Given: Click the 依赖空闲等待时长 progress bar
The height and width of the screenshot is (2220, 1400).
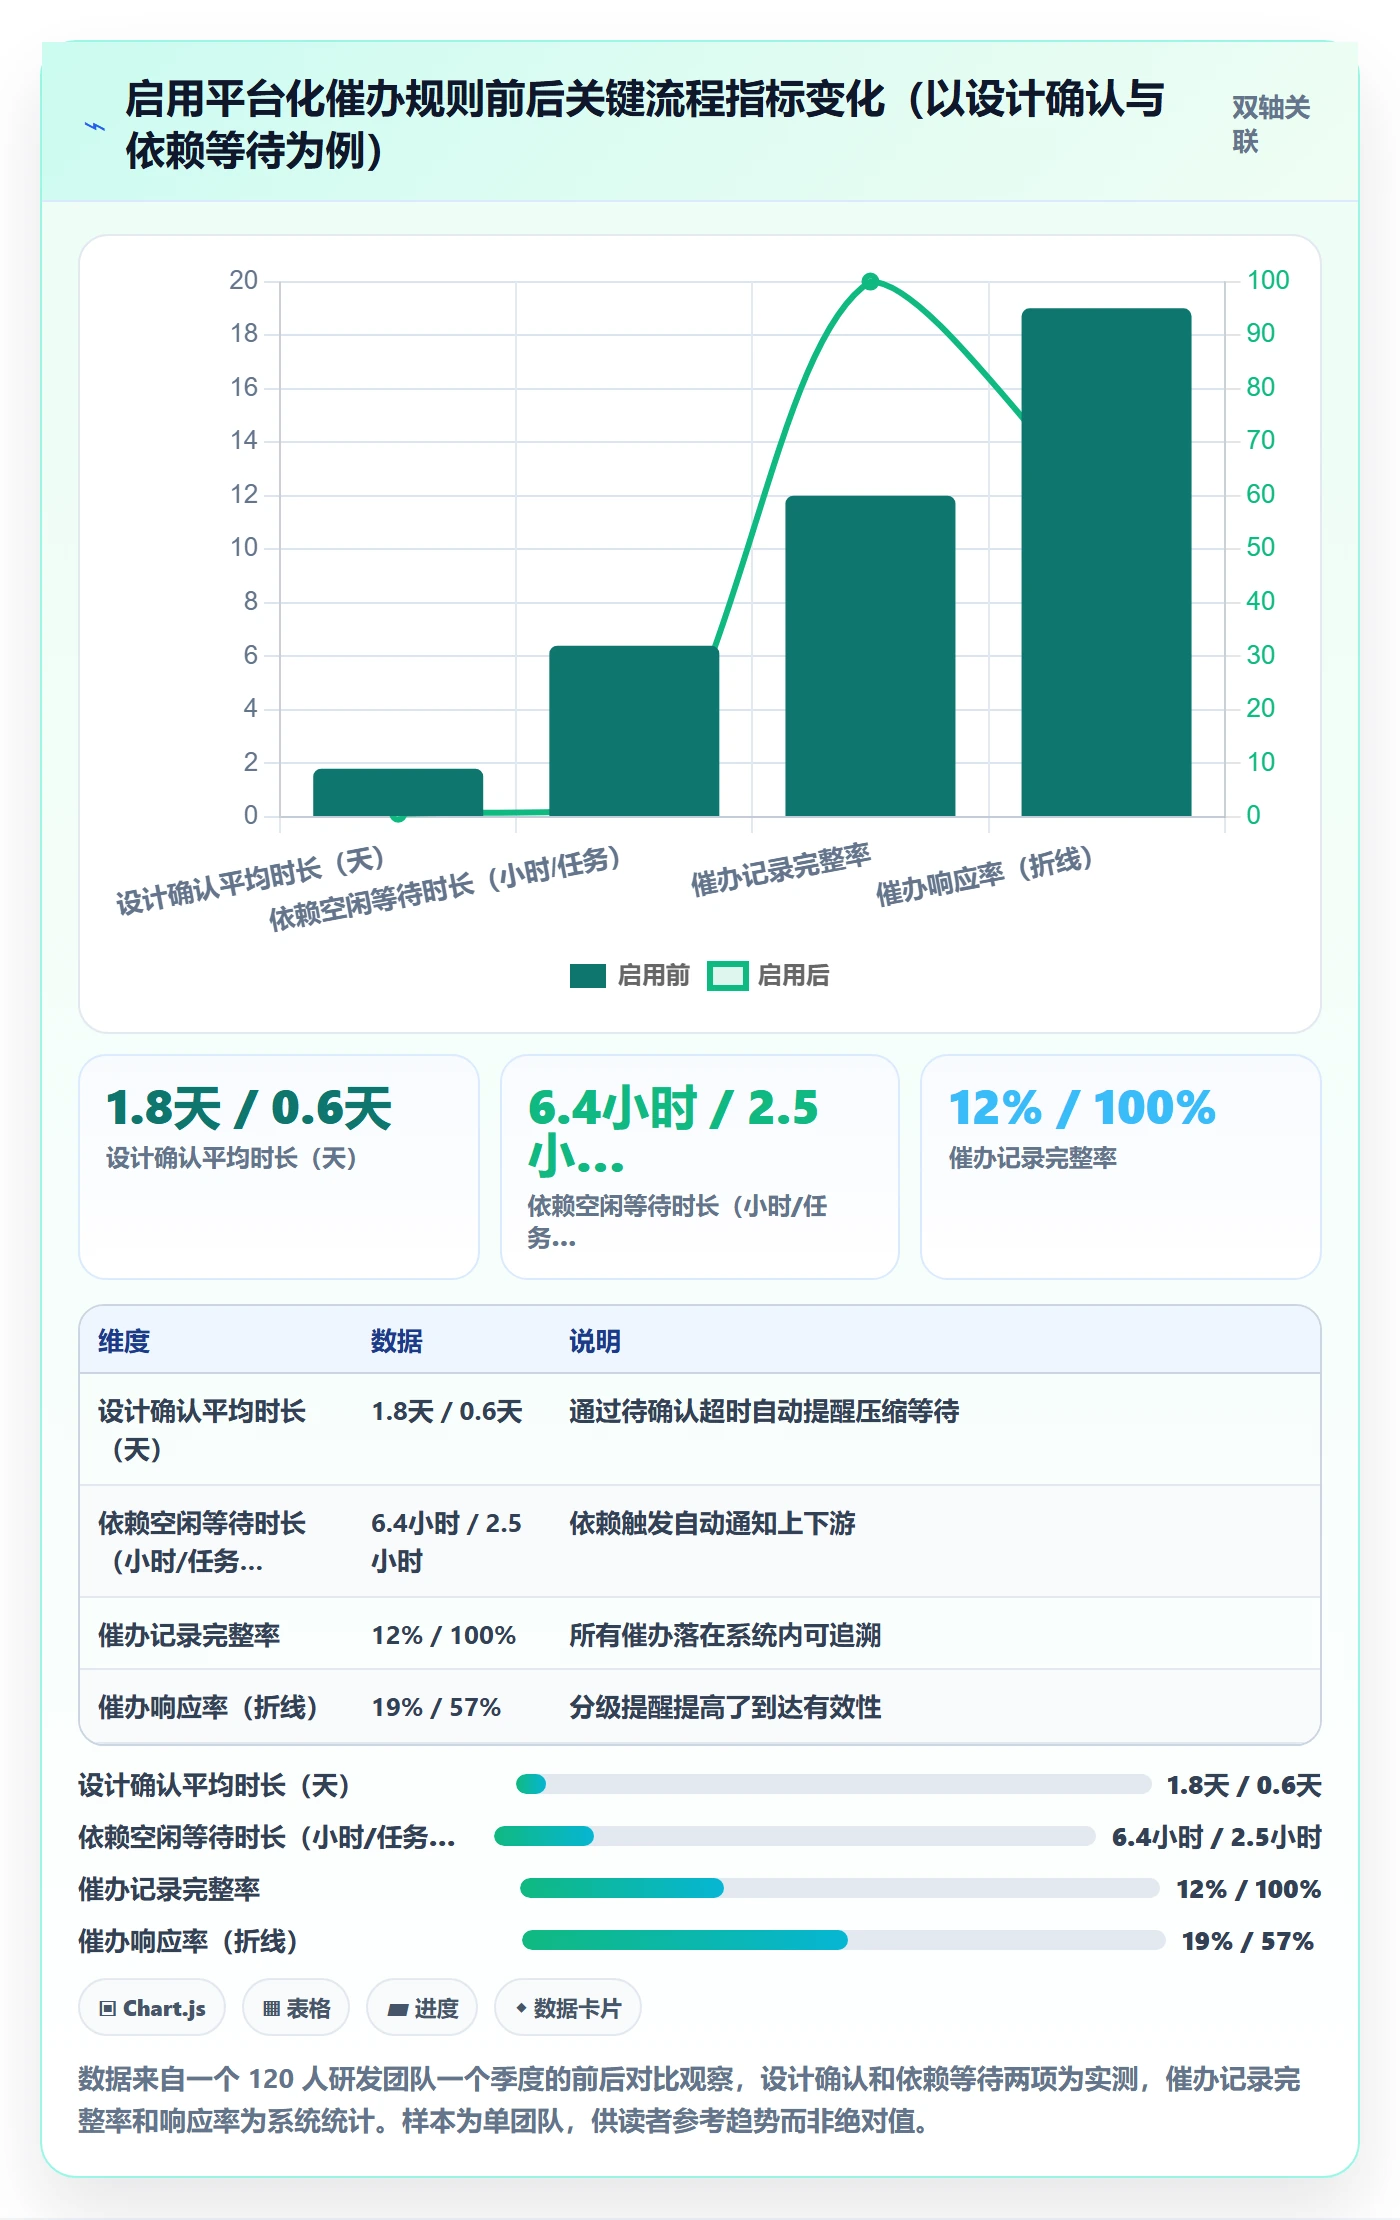Looking at the screenshot, I should pos(795,1836).
